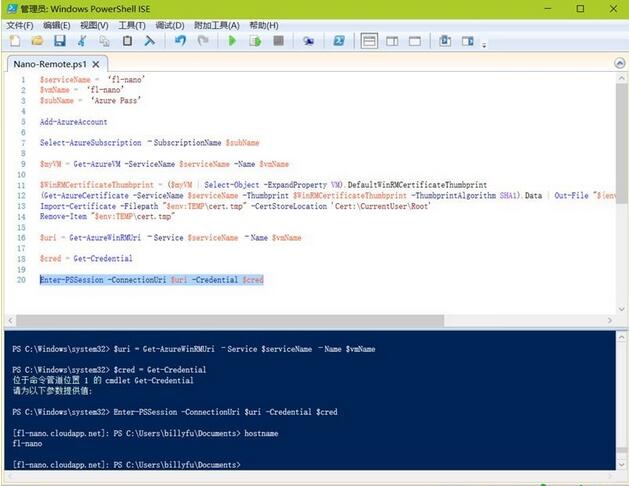Open the 视图(V) menu
This screenshot has height=486, width=629.
pos(94,26)
